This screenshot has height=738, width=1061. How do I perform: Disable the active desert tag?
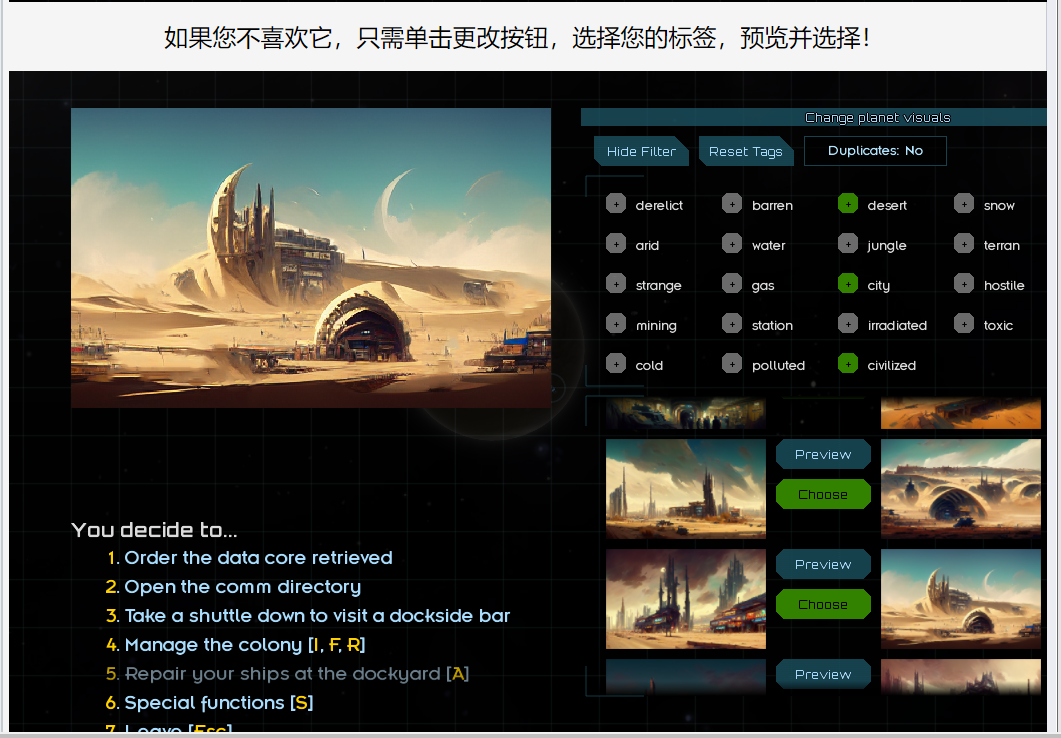[848, 204]
